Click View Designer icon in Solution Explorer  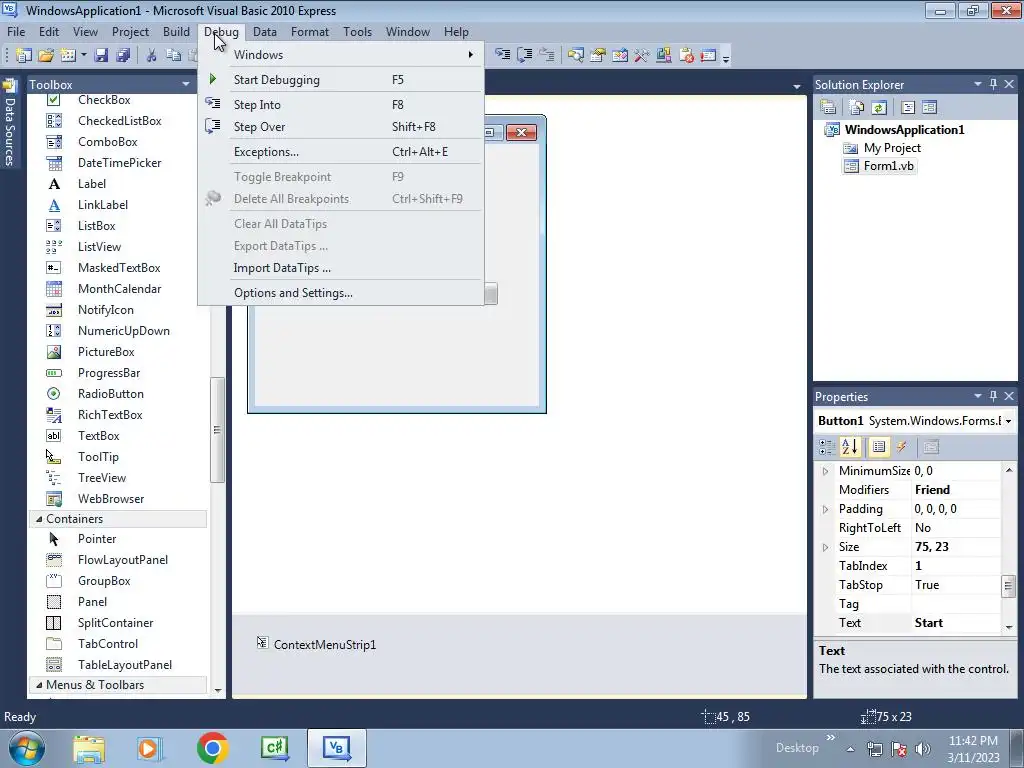pyautogui.click(x=930, y=107)
